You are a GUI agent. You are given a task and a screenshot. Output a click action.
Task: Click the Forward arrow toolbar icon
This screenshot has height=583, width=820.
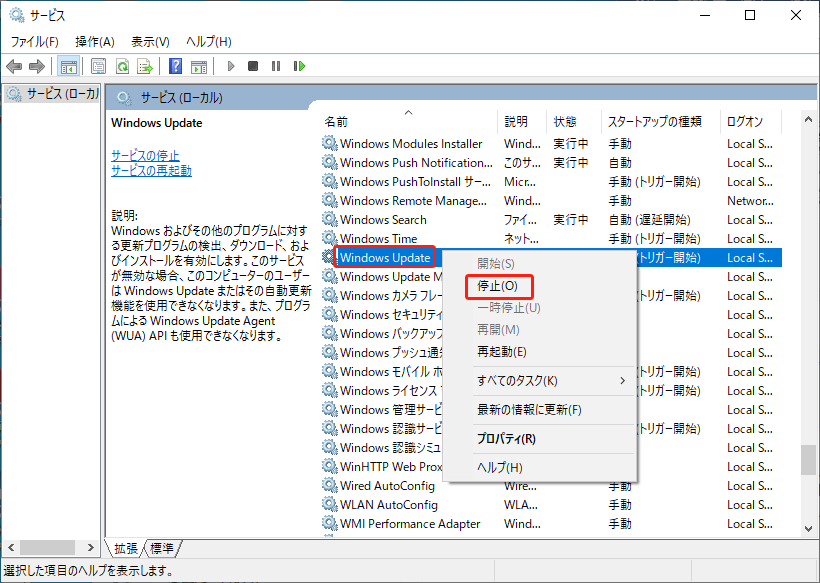coord(37,66)
